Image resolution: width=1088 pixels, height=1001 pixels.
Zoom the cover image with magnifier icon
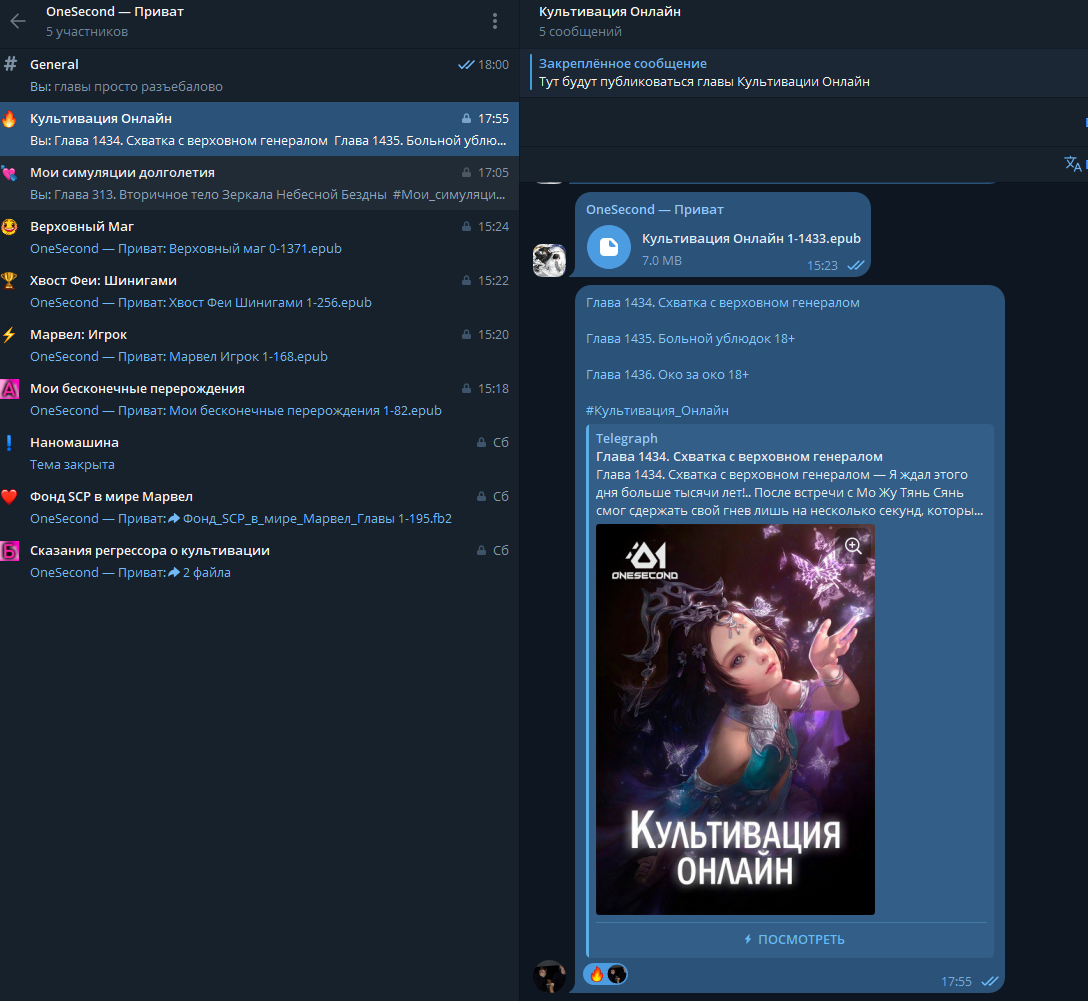pos(853,546)
